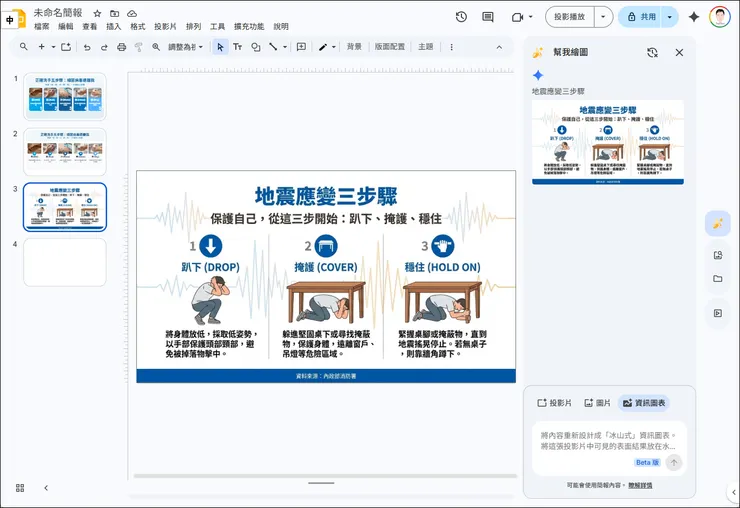Click the prompt input field in side panel
740x508 pixels.
608,440
